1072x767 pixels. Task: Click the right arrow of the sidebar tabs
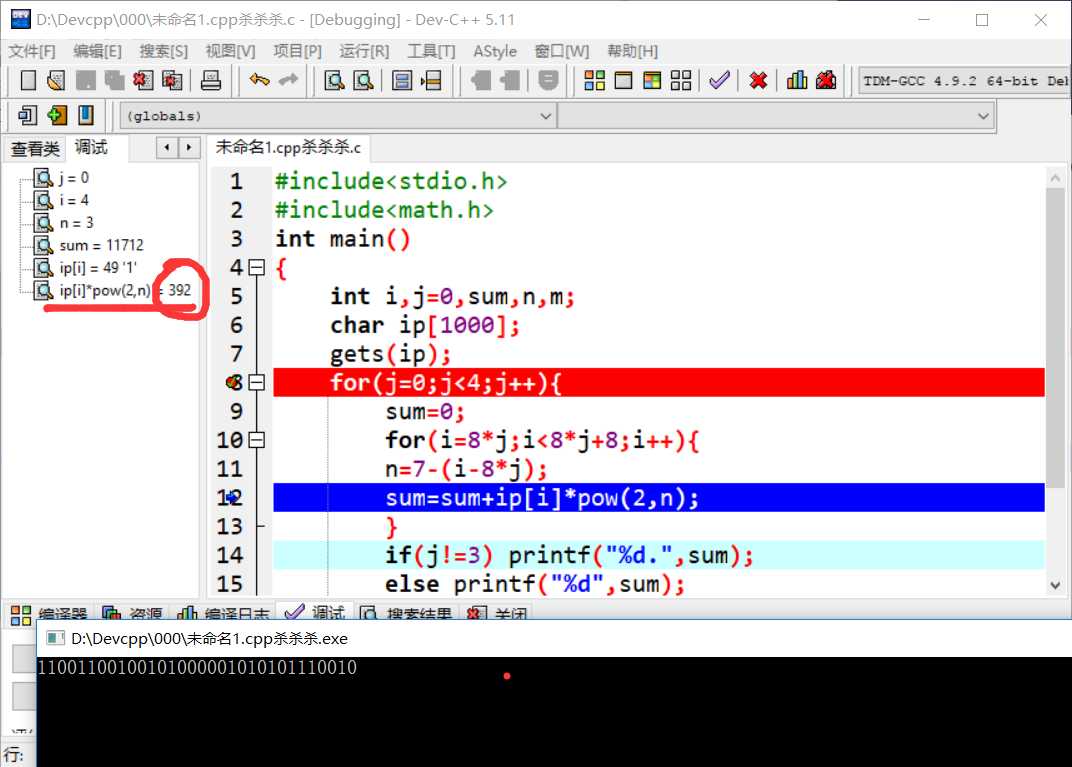[189, 147]
